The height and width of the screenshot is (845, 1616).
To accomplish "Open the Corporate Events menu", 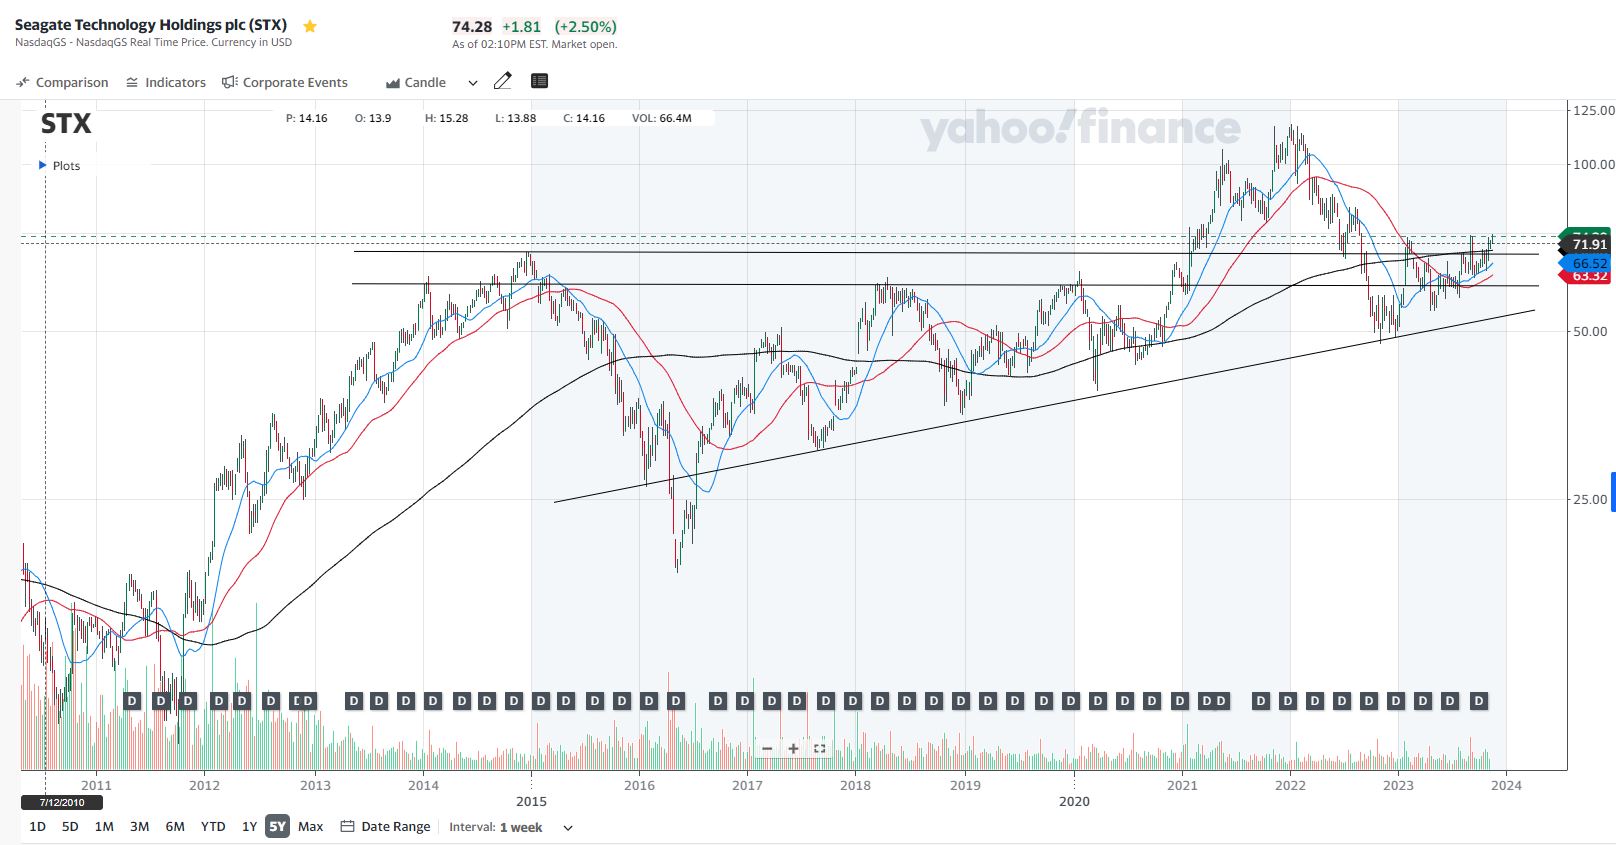I will 285,82.
